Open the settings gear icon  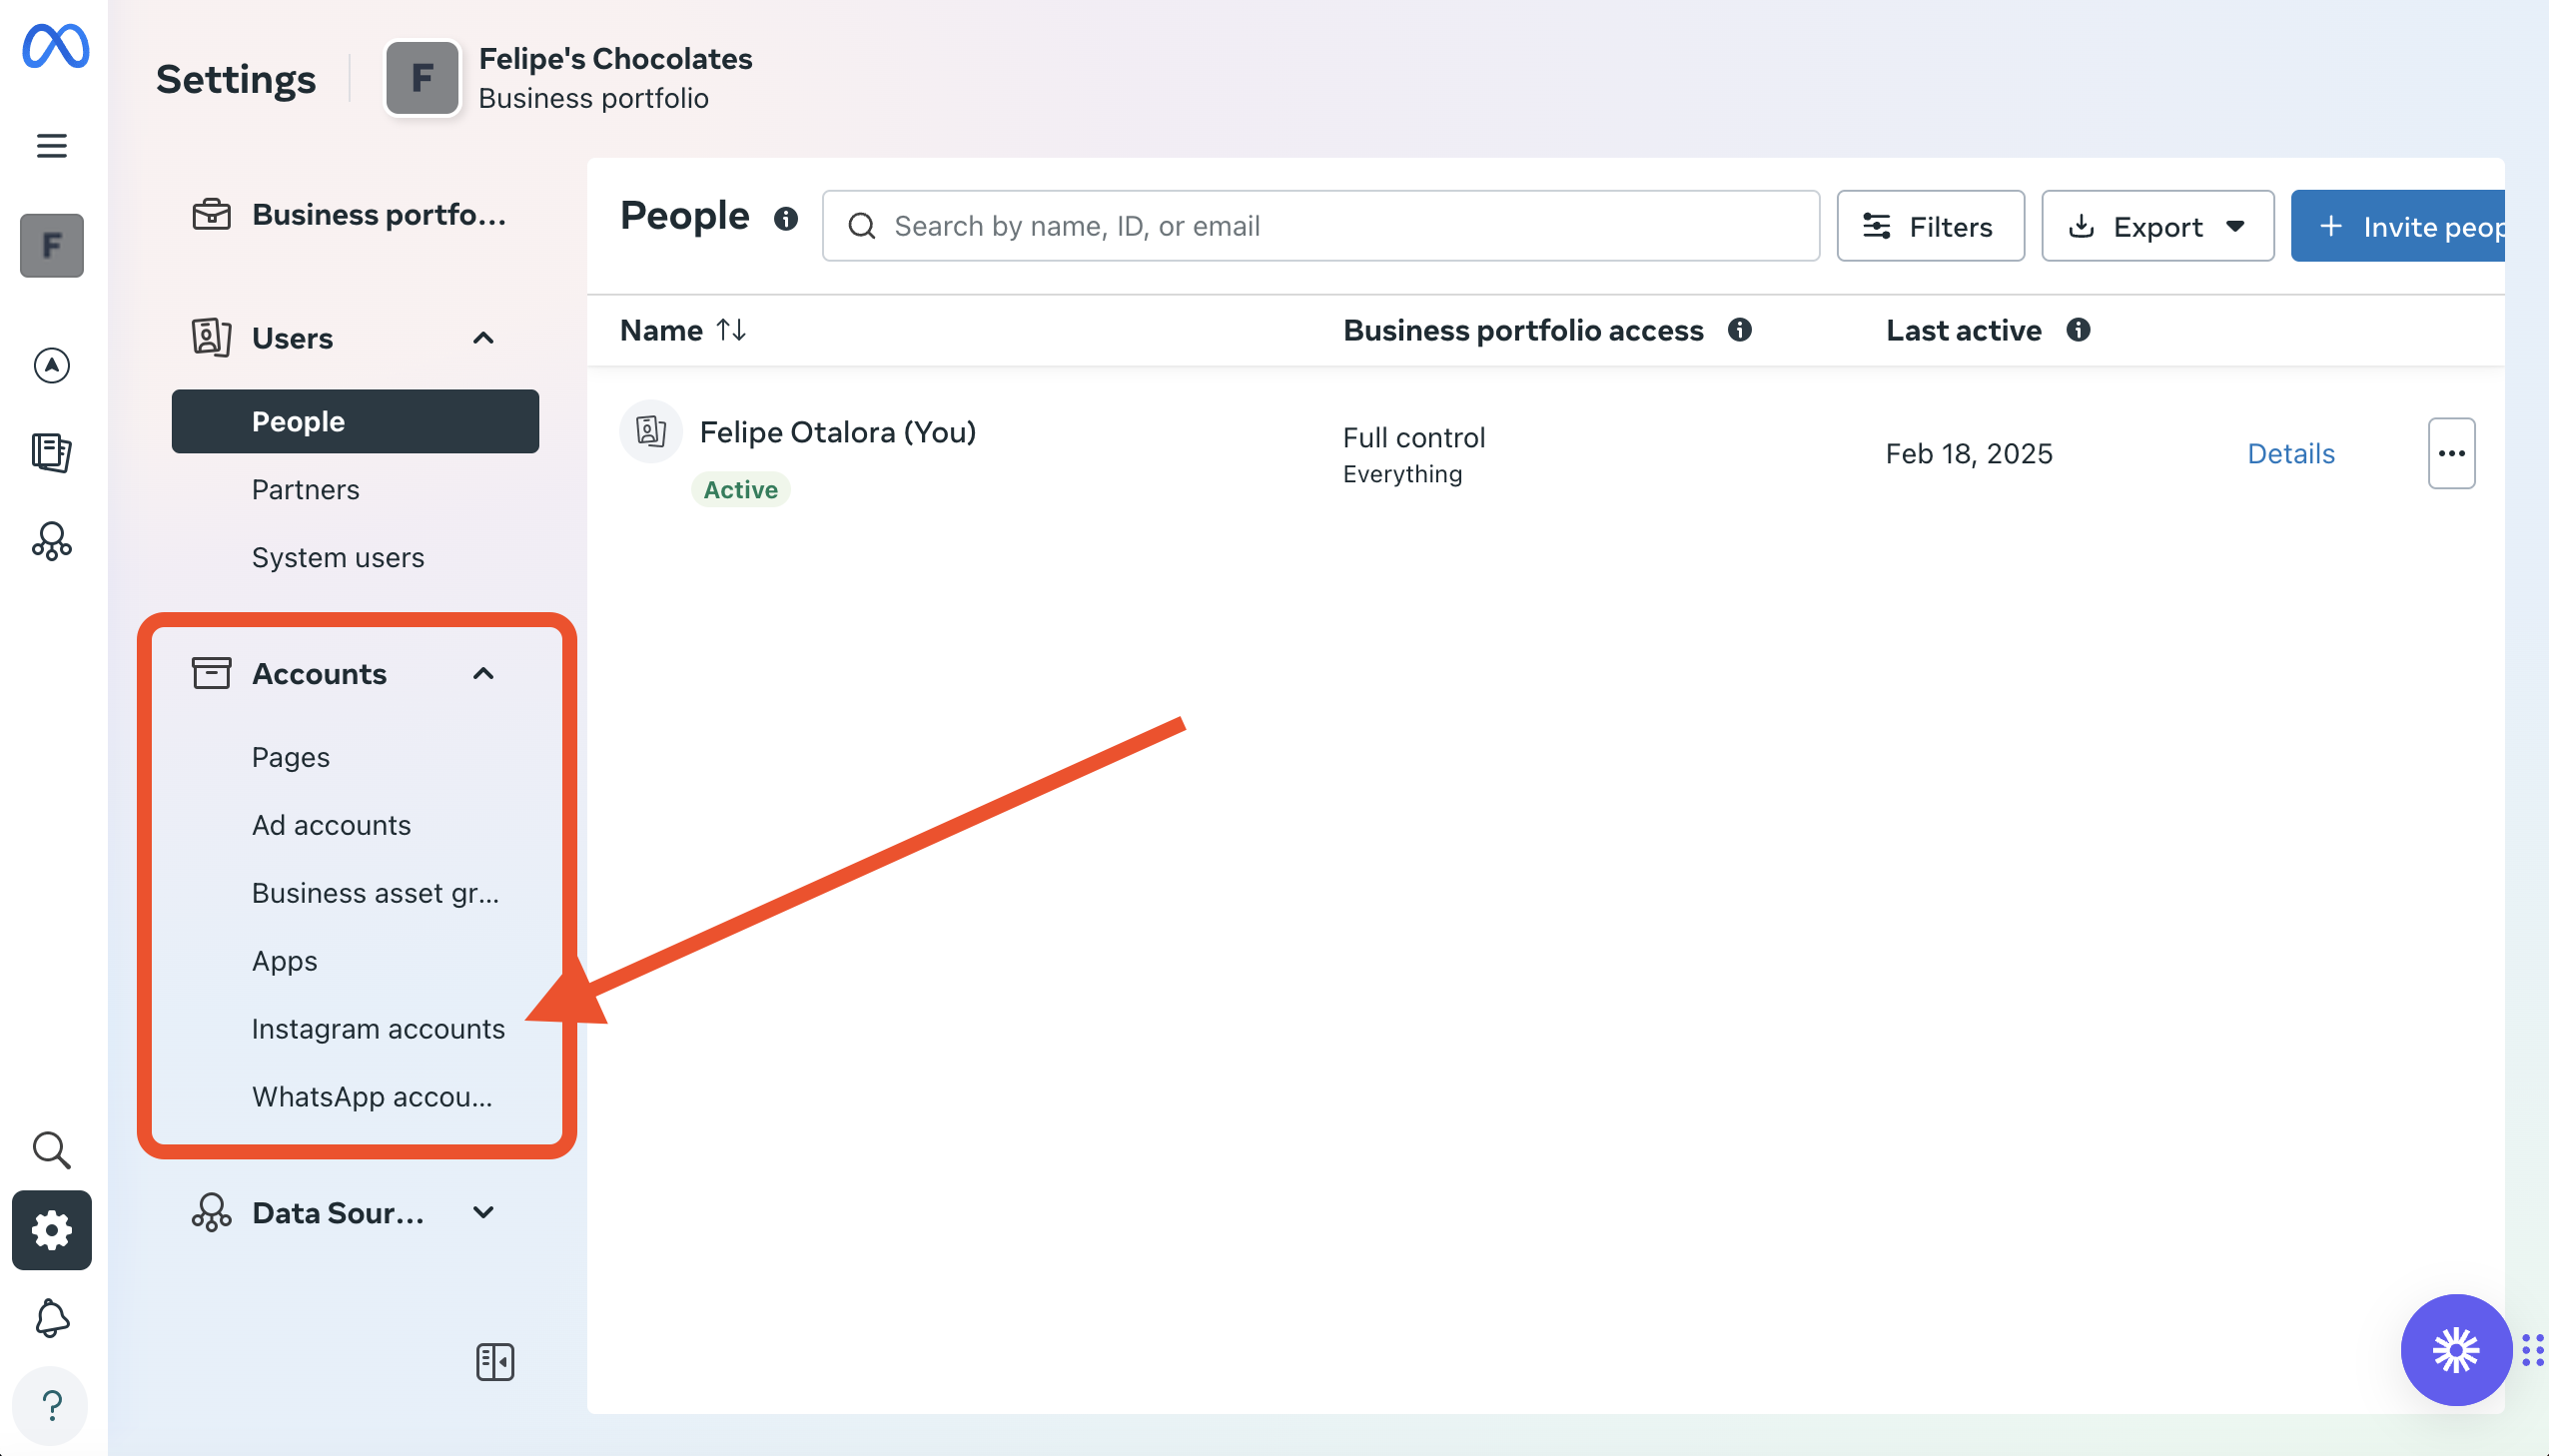coord(52,1230)
